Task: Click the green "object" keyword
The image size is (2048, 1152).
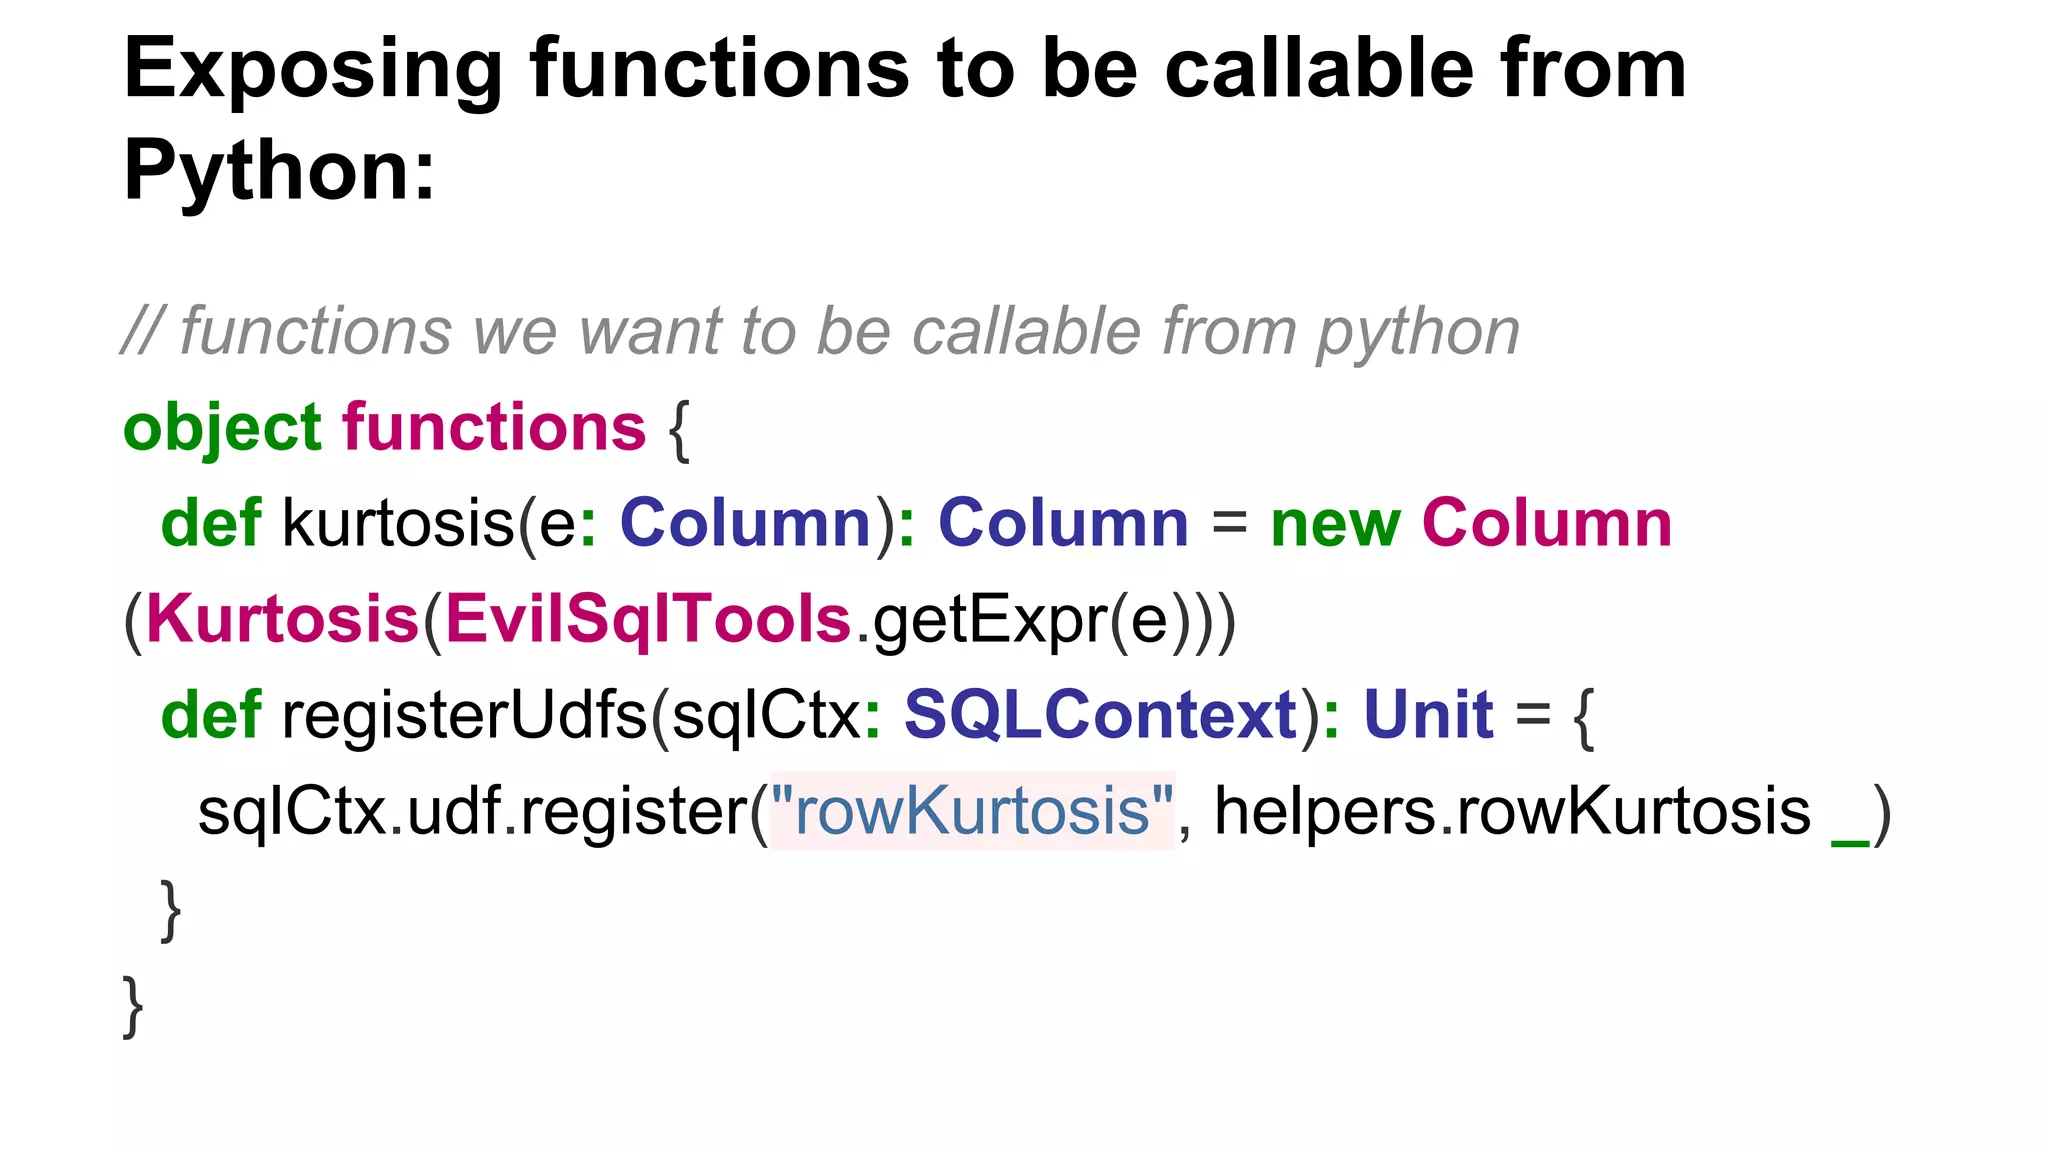Action: pos(222,428)
